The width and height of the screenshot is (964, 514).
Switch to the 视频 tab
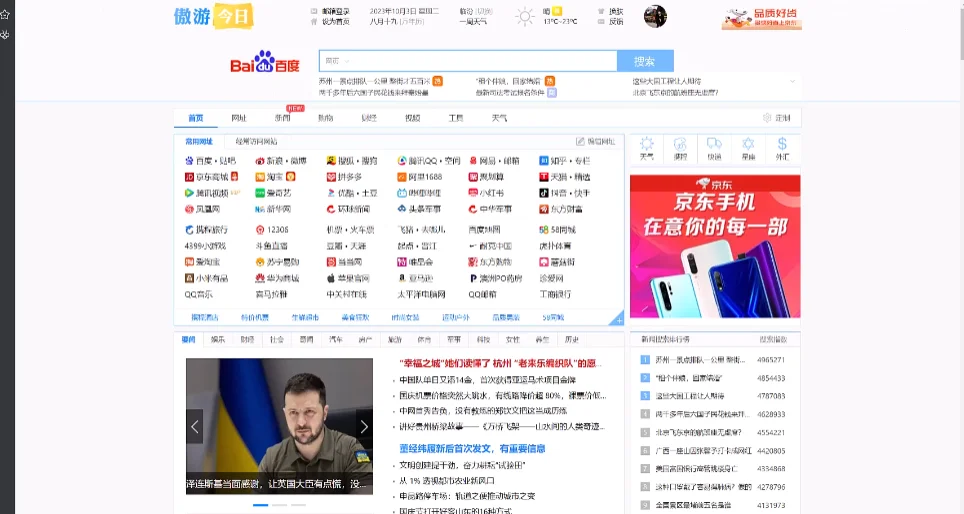pyautogui.click(x=413, y=118)
